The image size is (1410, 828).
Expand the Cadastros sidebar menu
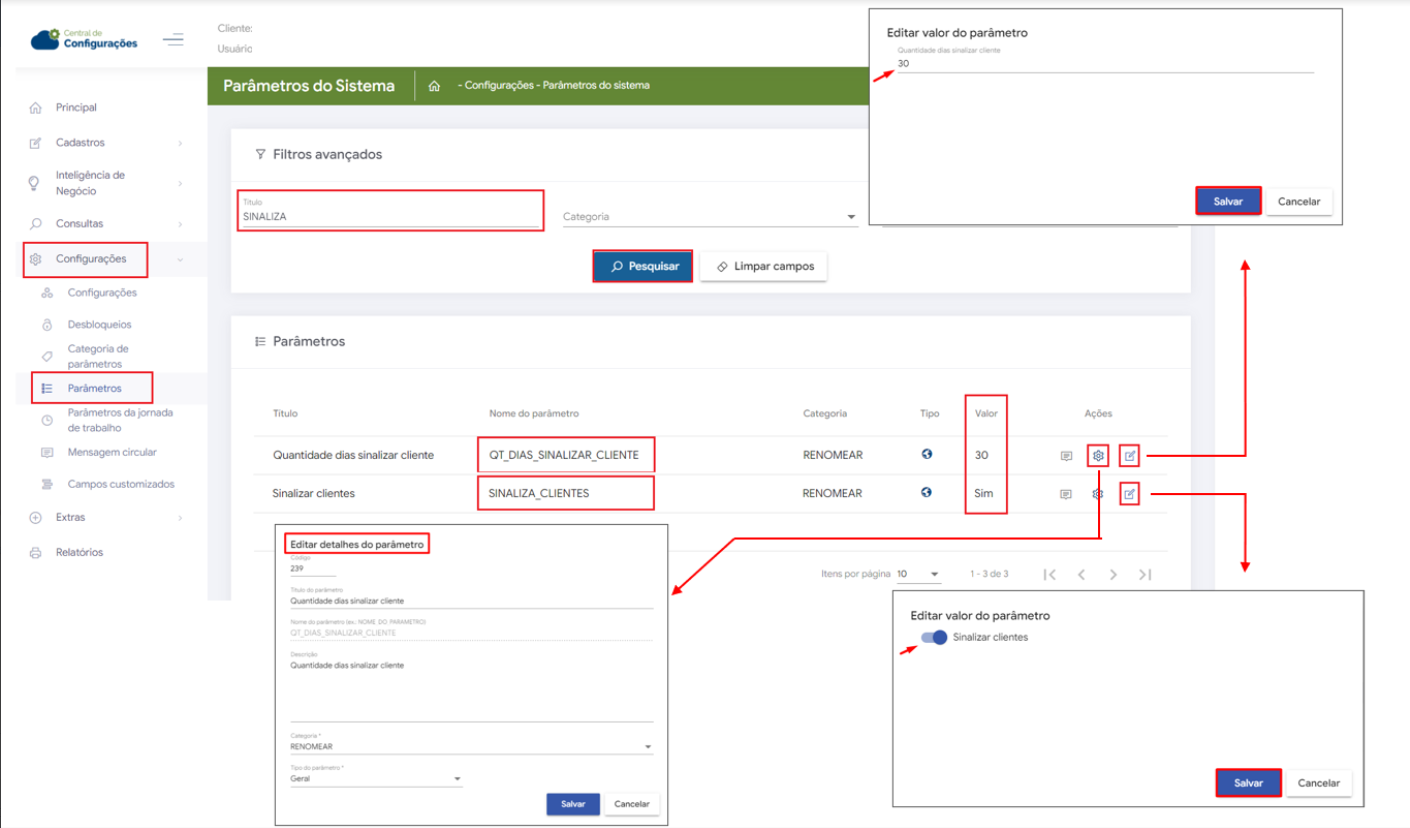tap(105, 143)
